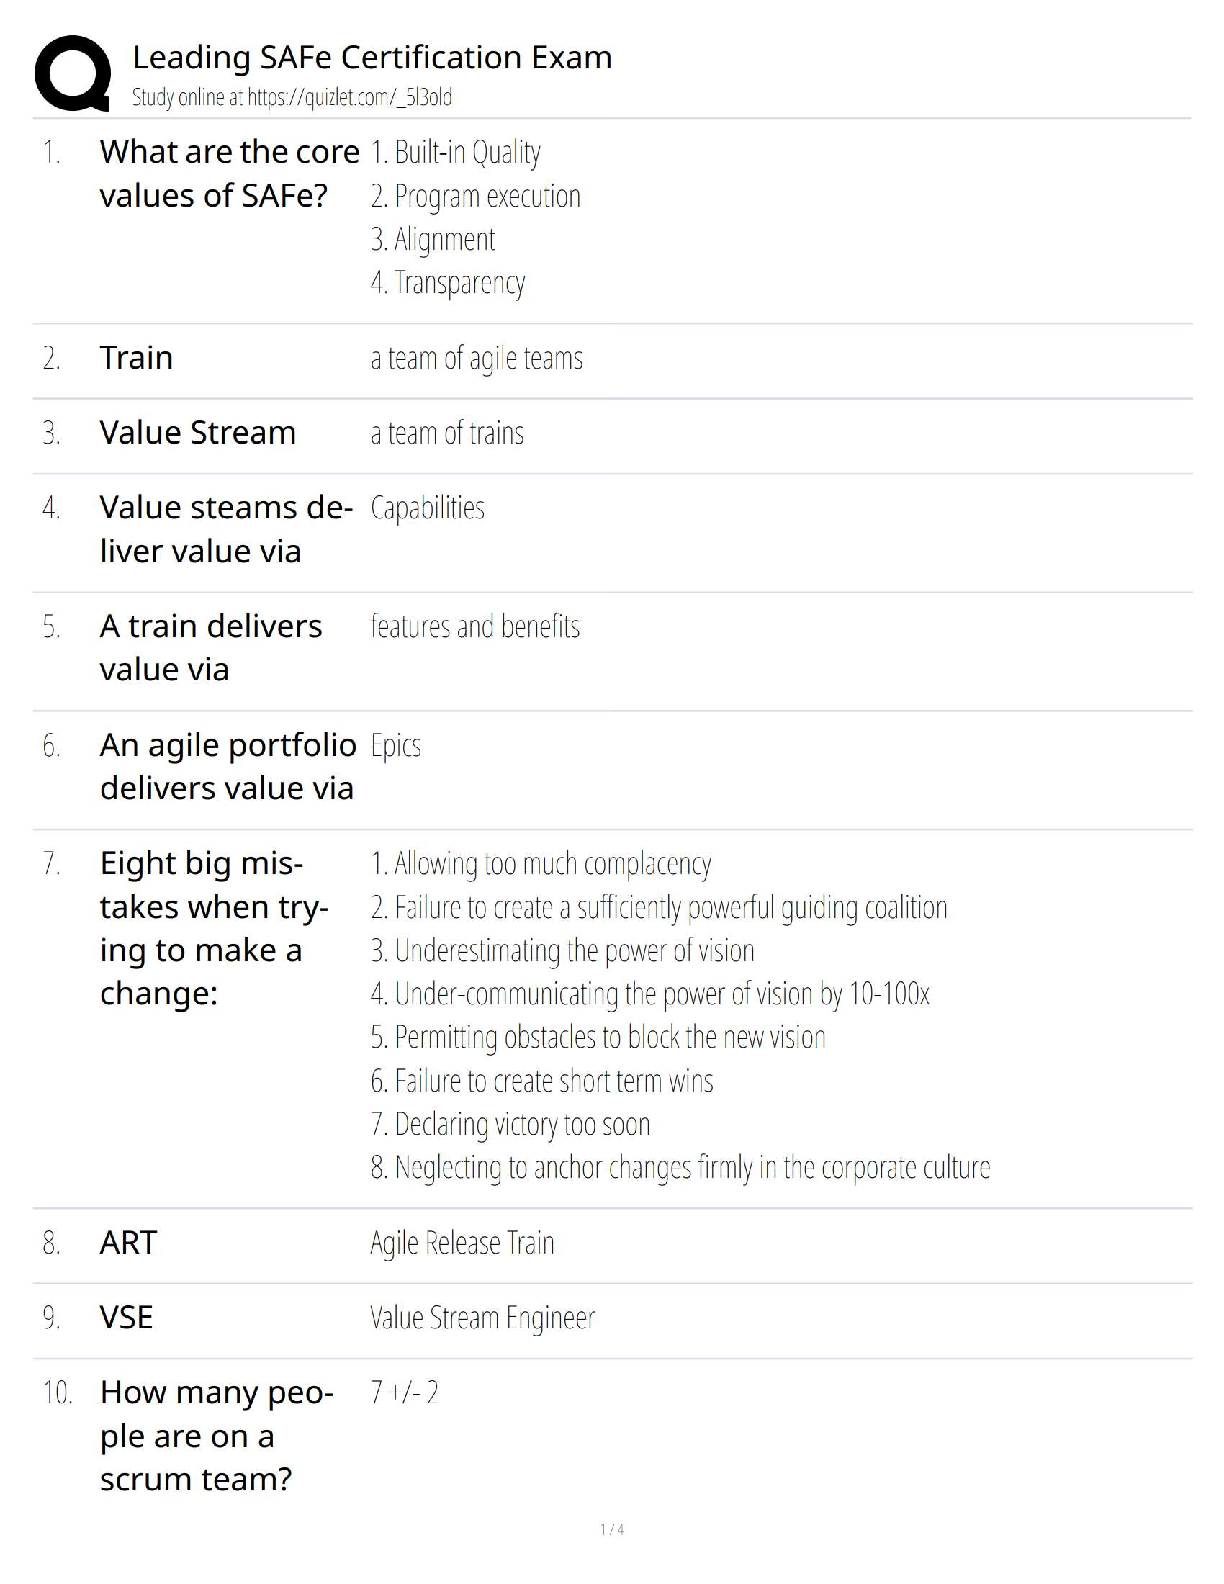
Task: Click the 'features and benefits' answer
Action: 475,627
